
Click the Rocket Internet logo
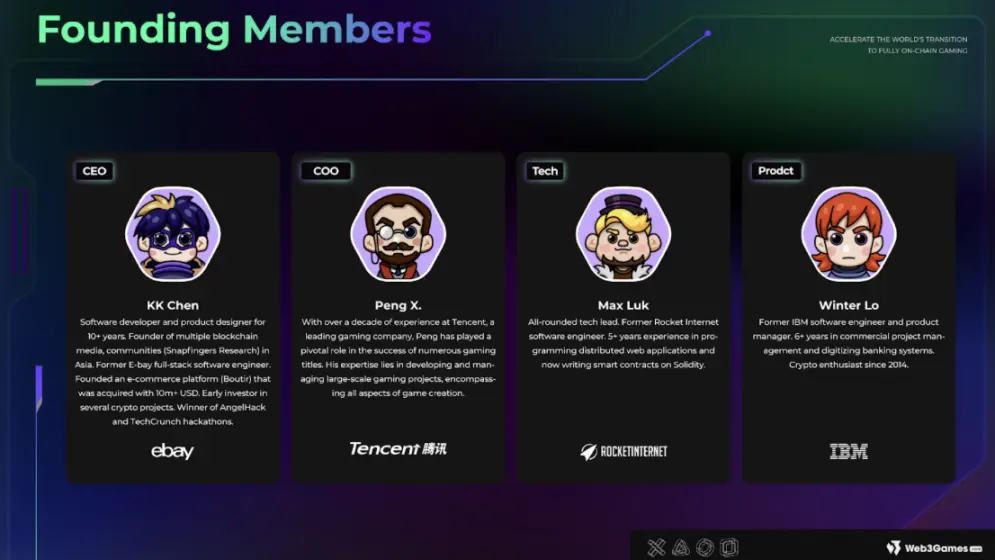point(624,451)
